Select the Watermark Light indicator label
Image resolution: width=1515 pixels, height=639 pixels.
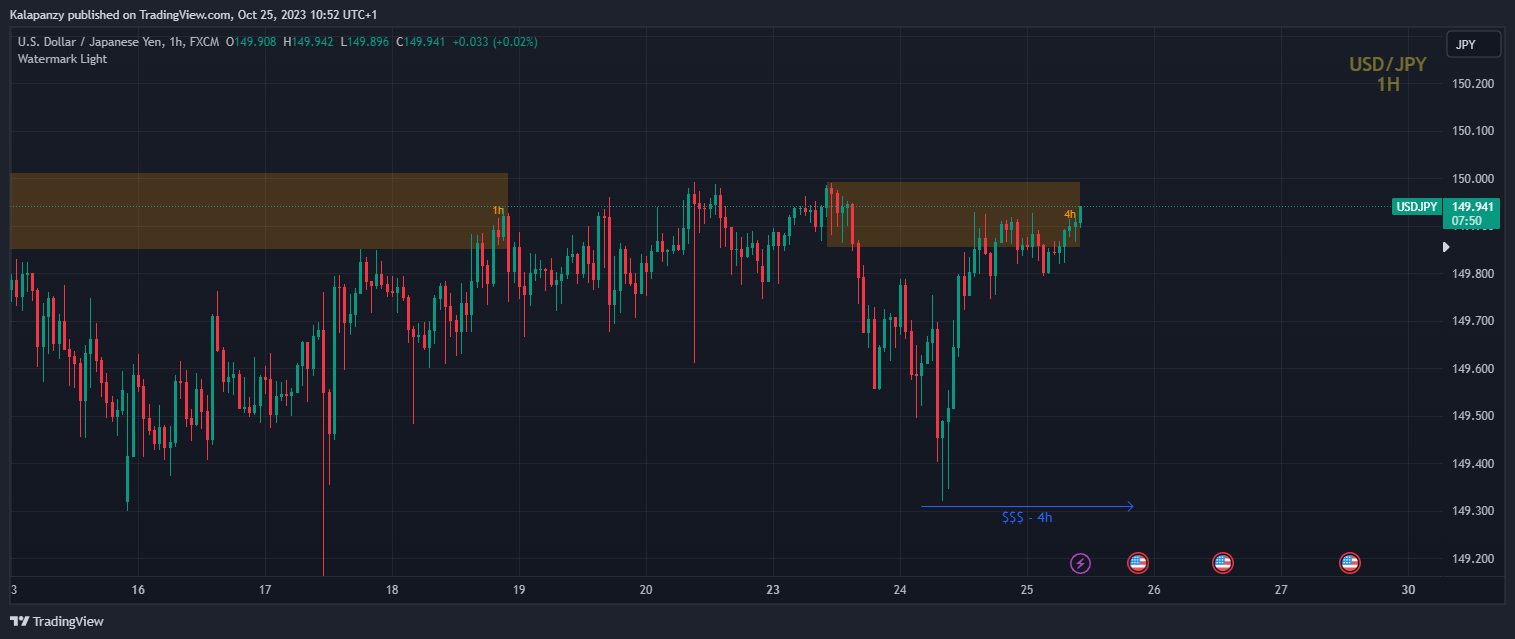[x=62, y=59]
